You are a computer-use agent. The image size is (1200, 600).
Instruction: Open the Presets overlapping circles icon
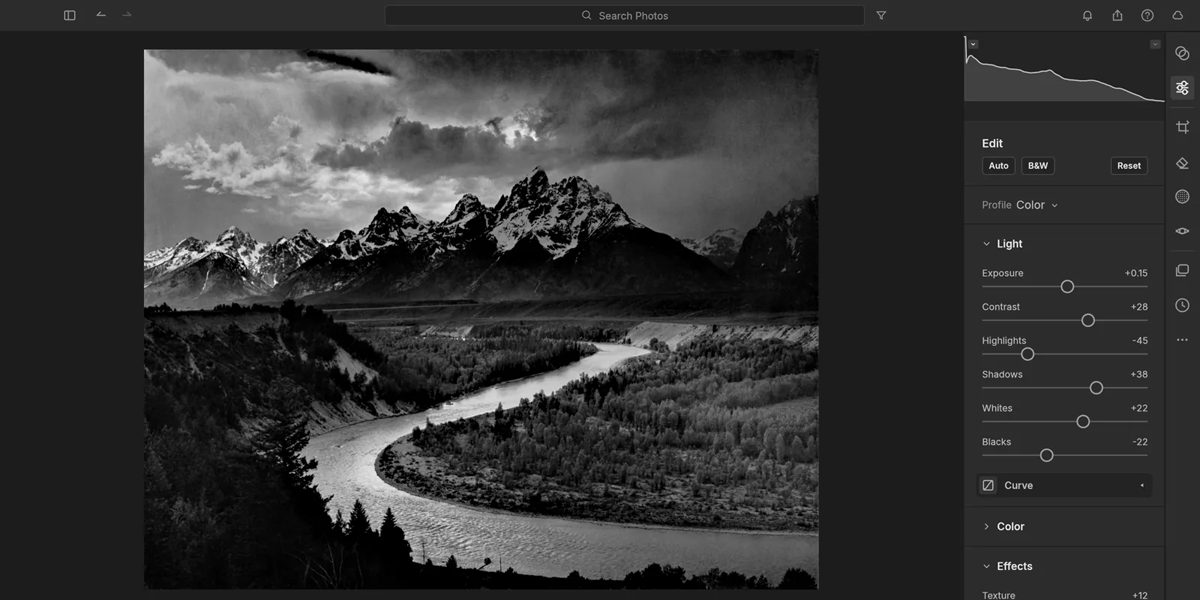[x=1182, y=54]
